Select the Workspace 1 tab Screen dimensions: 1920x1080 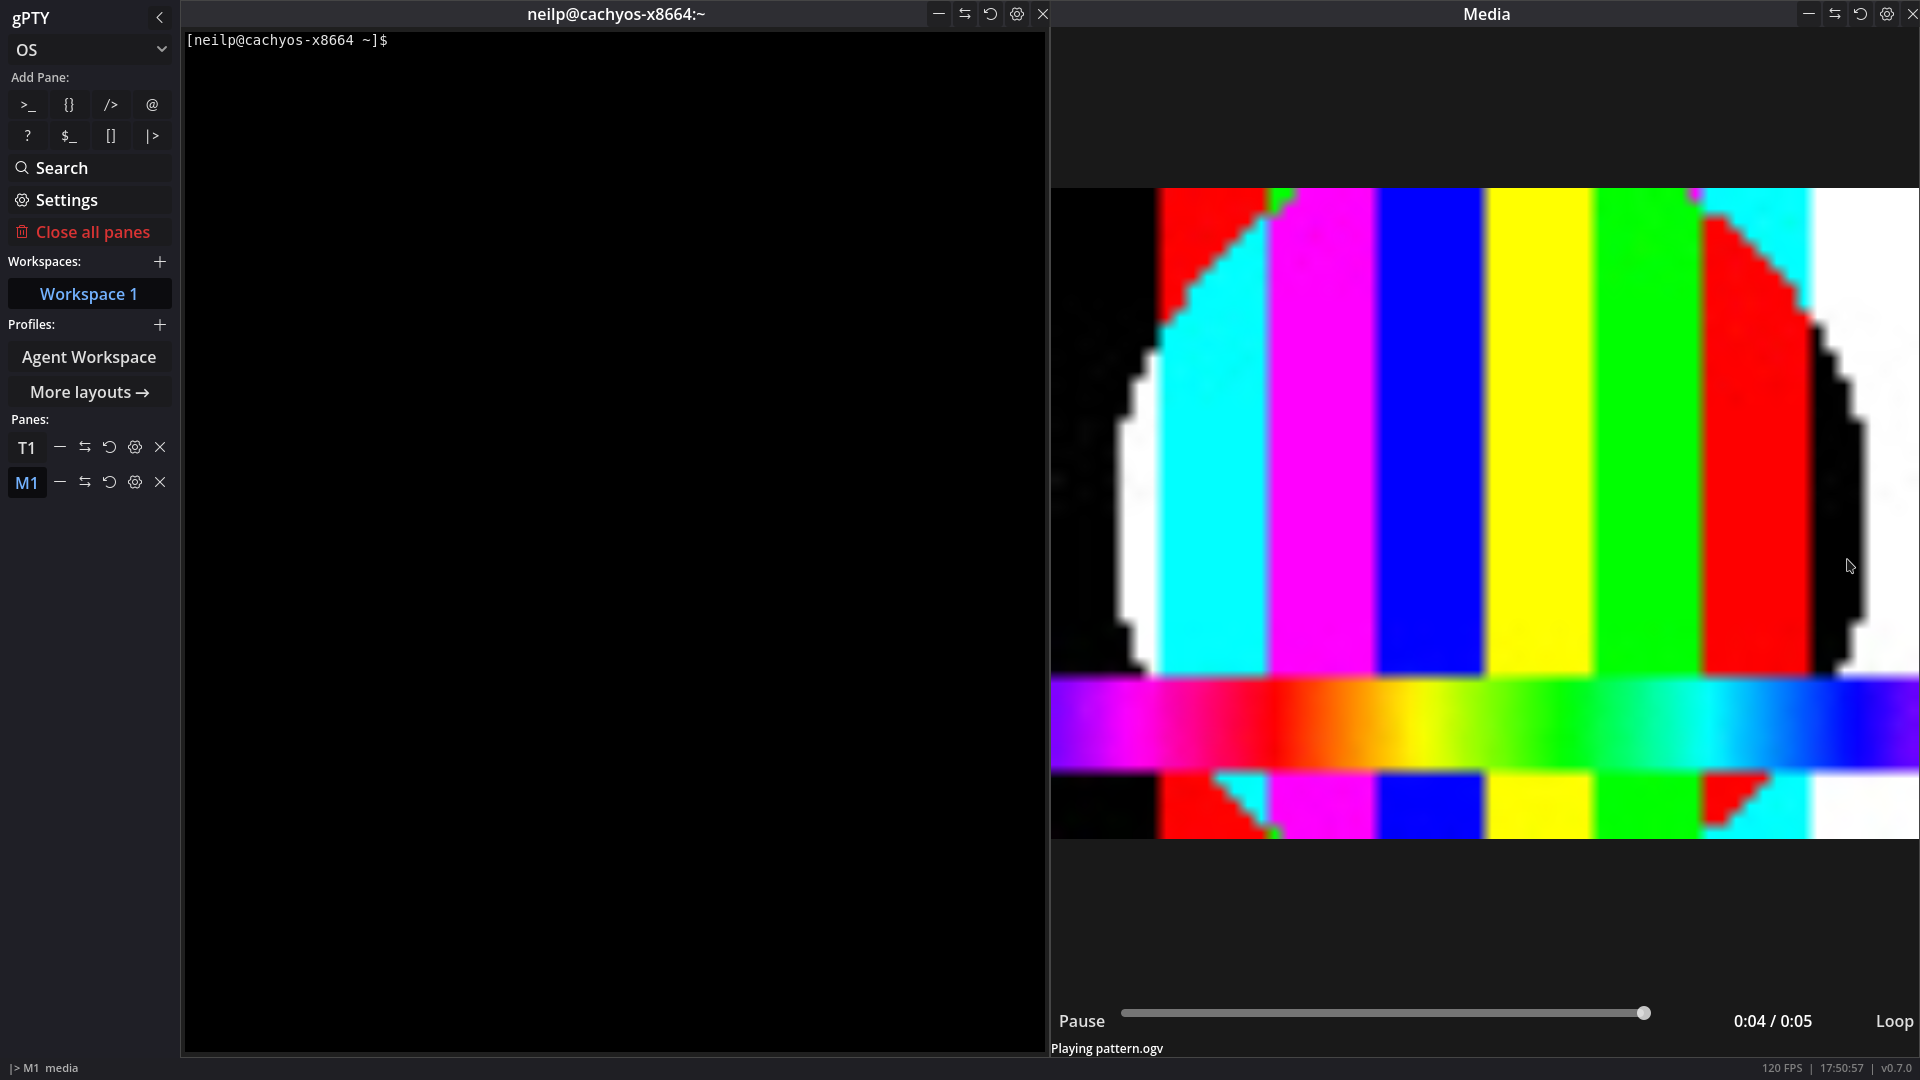(x=90, y=294)
